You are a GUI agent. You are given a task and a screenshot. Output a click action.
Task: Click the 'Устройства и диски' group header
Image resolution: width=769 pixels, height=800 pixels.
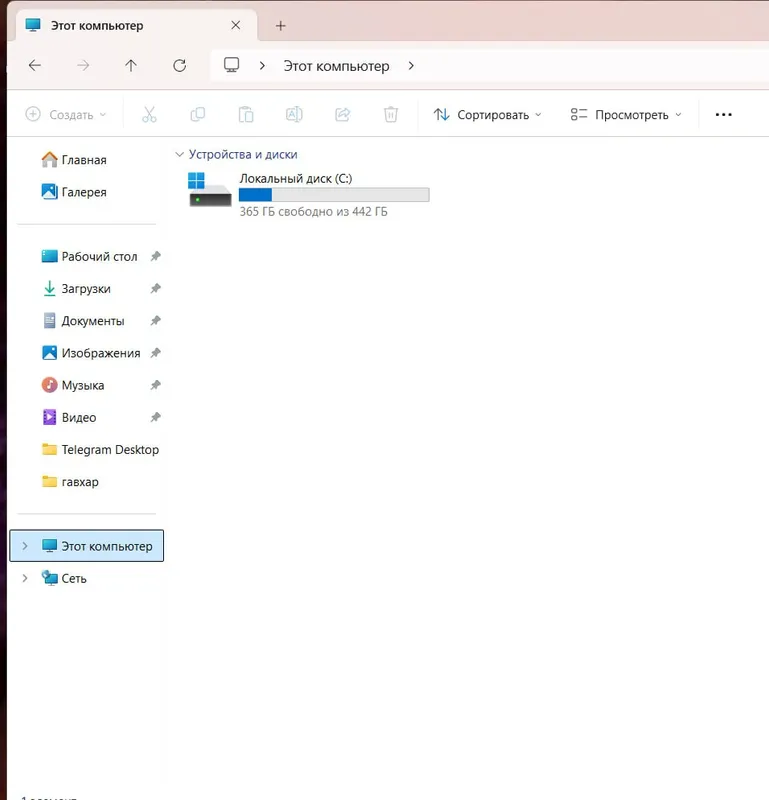click(243, 154)
